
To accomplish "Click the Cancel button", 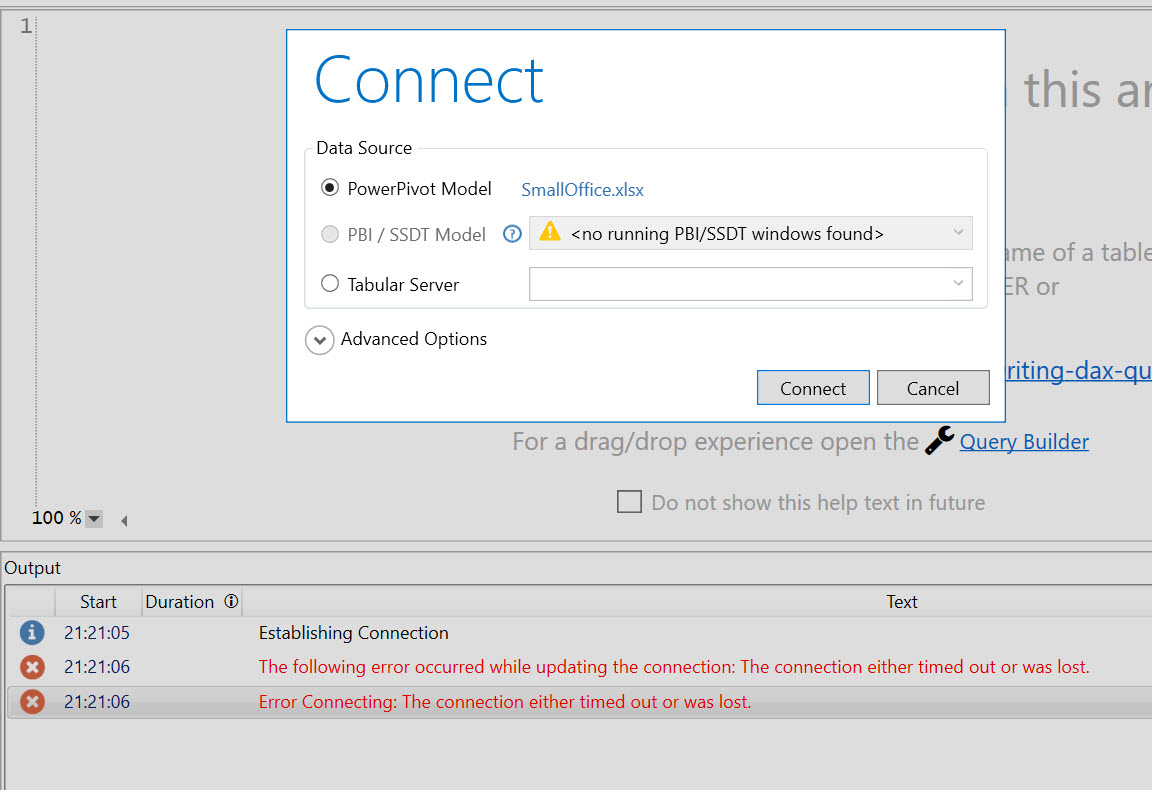I will point(932,387).
